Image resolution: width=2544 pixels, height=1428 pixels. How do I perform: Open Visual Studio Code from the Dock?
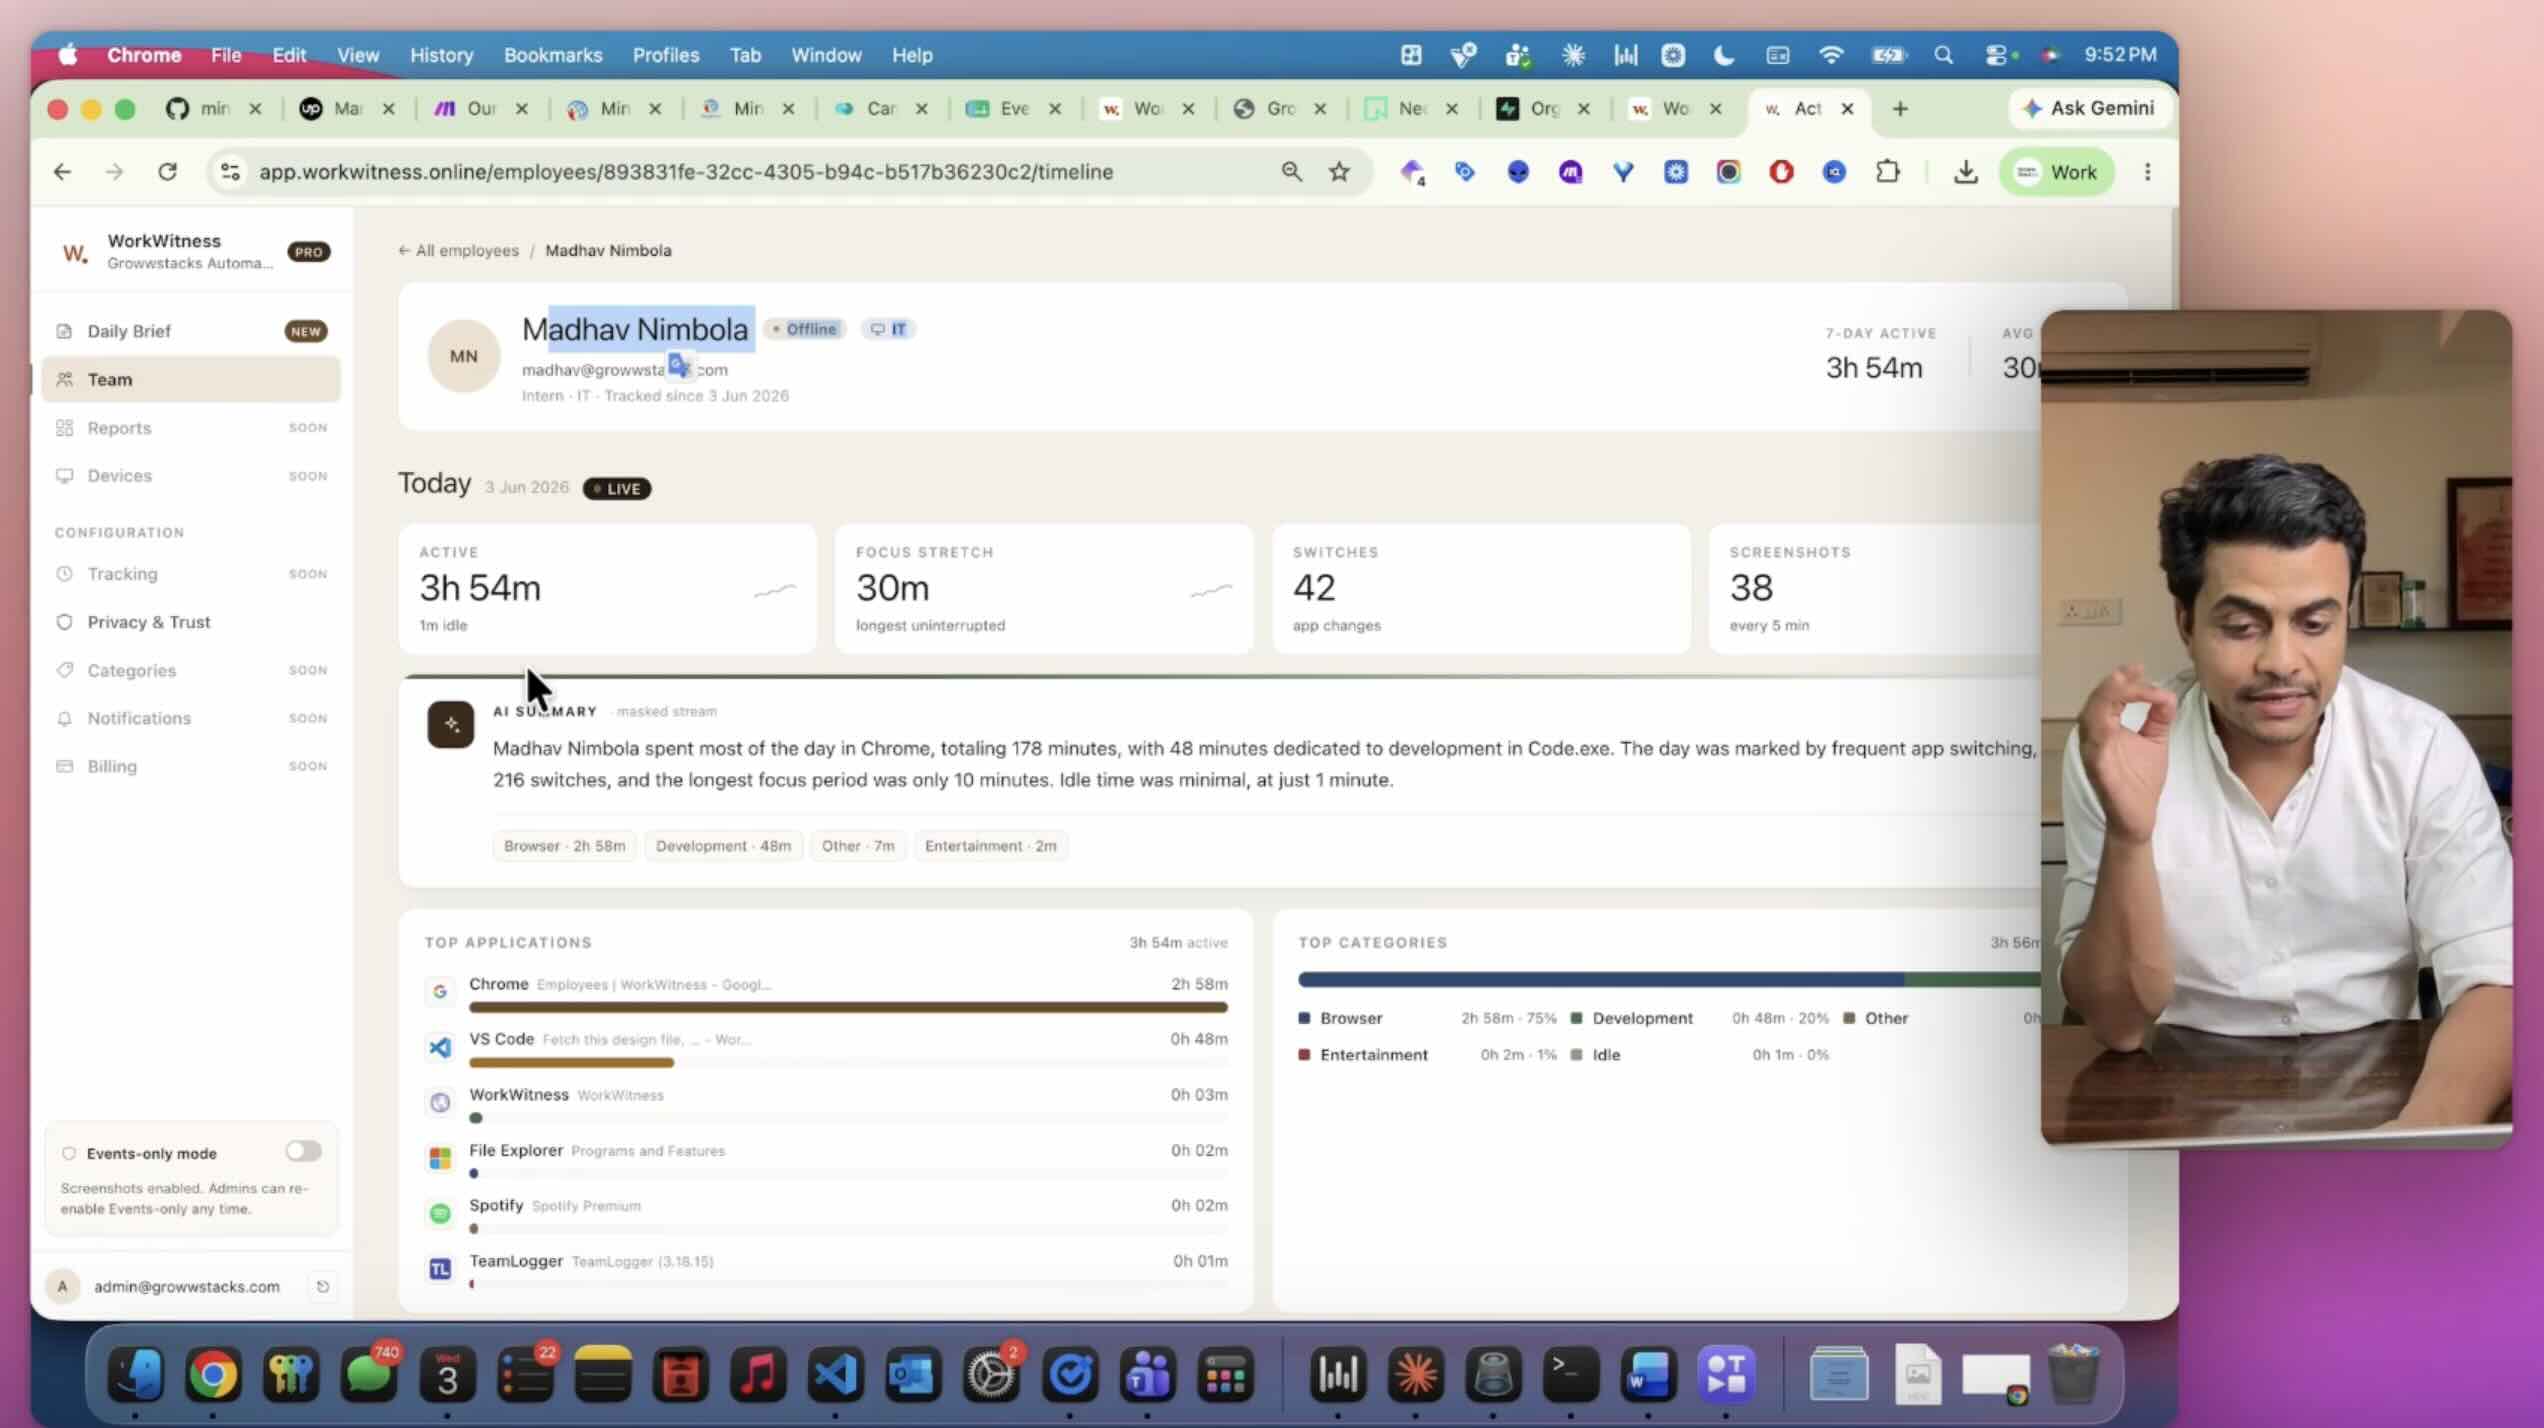(x=834, y=1373)
